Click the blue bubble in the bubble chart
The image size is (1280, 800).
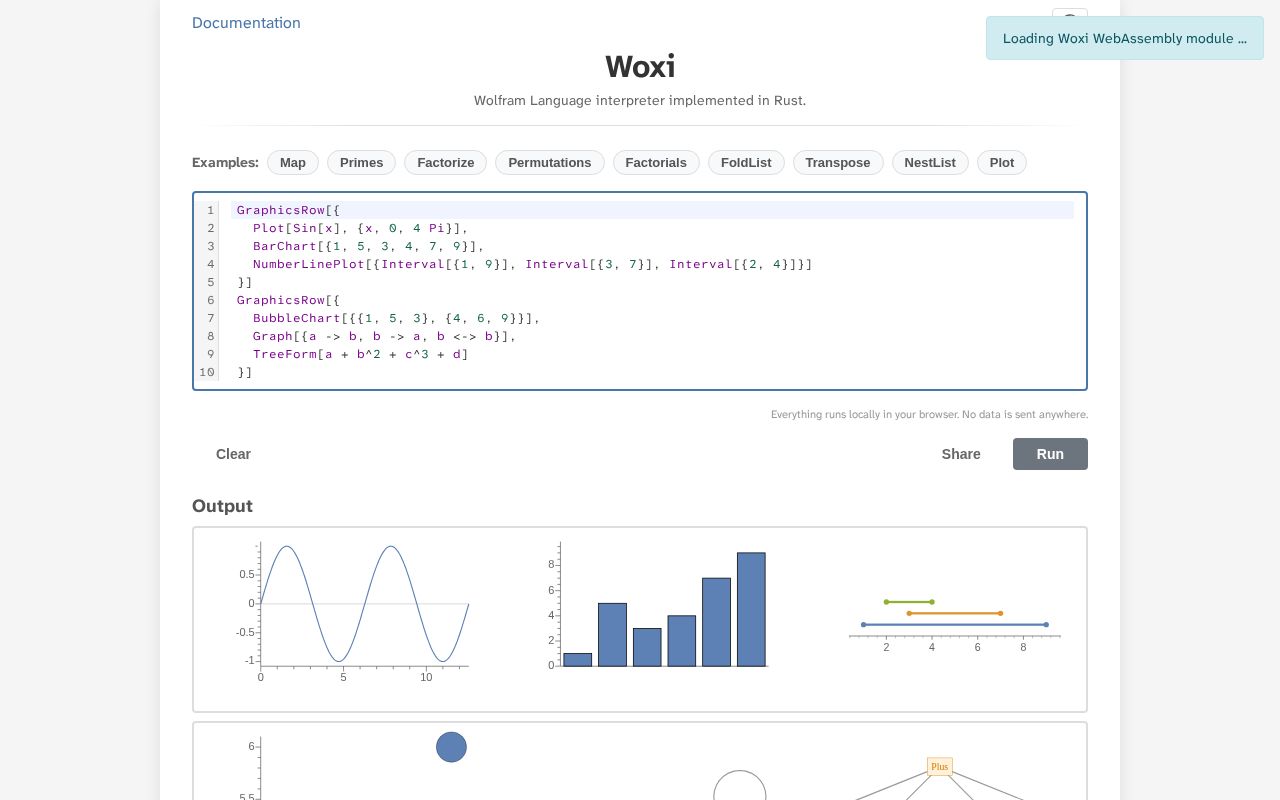[451, 747]
